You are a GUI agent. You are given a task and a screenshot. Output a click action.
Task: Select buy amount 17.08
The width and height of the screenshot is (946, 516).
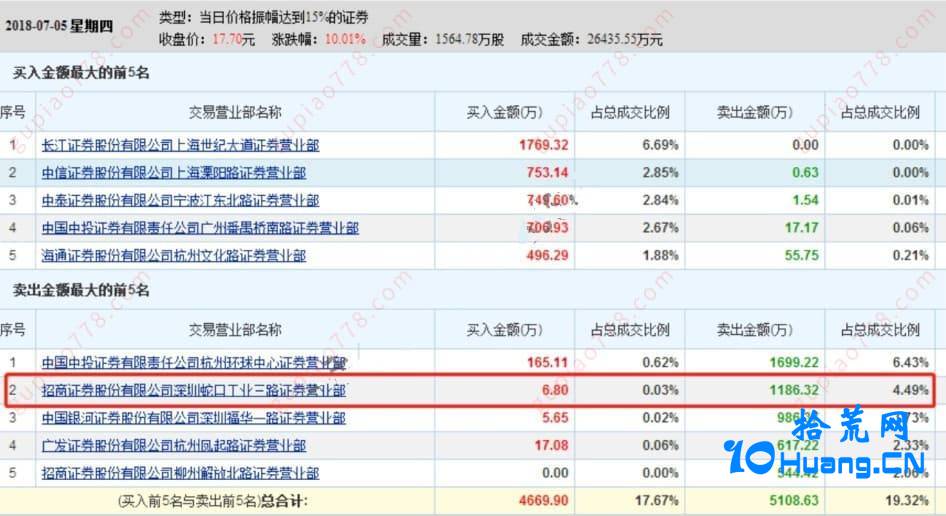(x=551, y=445)
